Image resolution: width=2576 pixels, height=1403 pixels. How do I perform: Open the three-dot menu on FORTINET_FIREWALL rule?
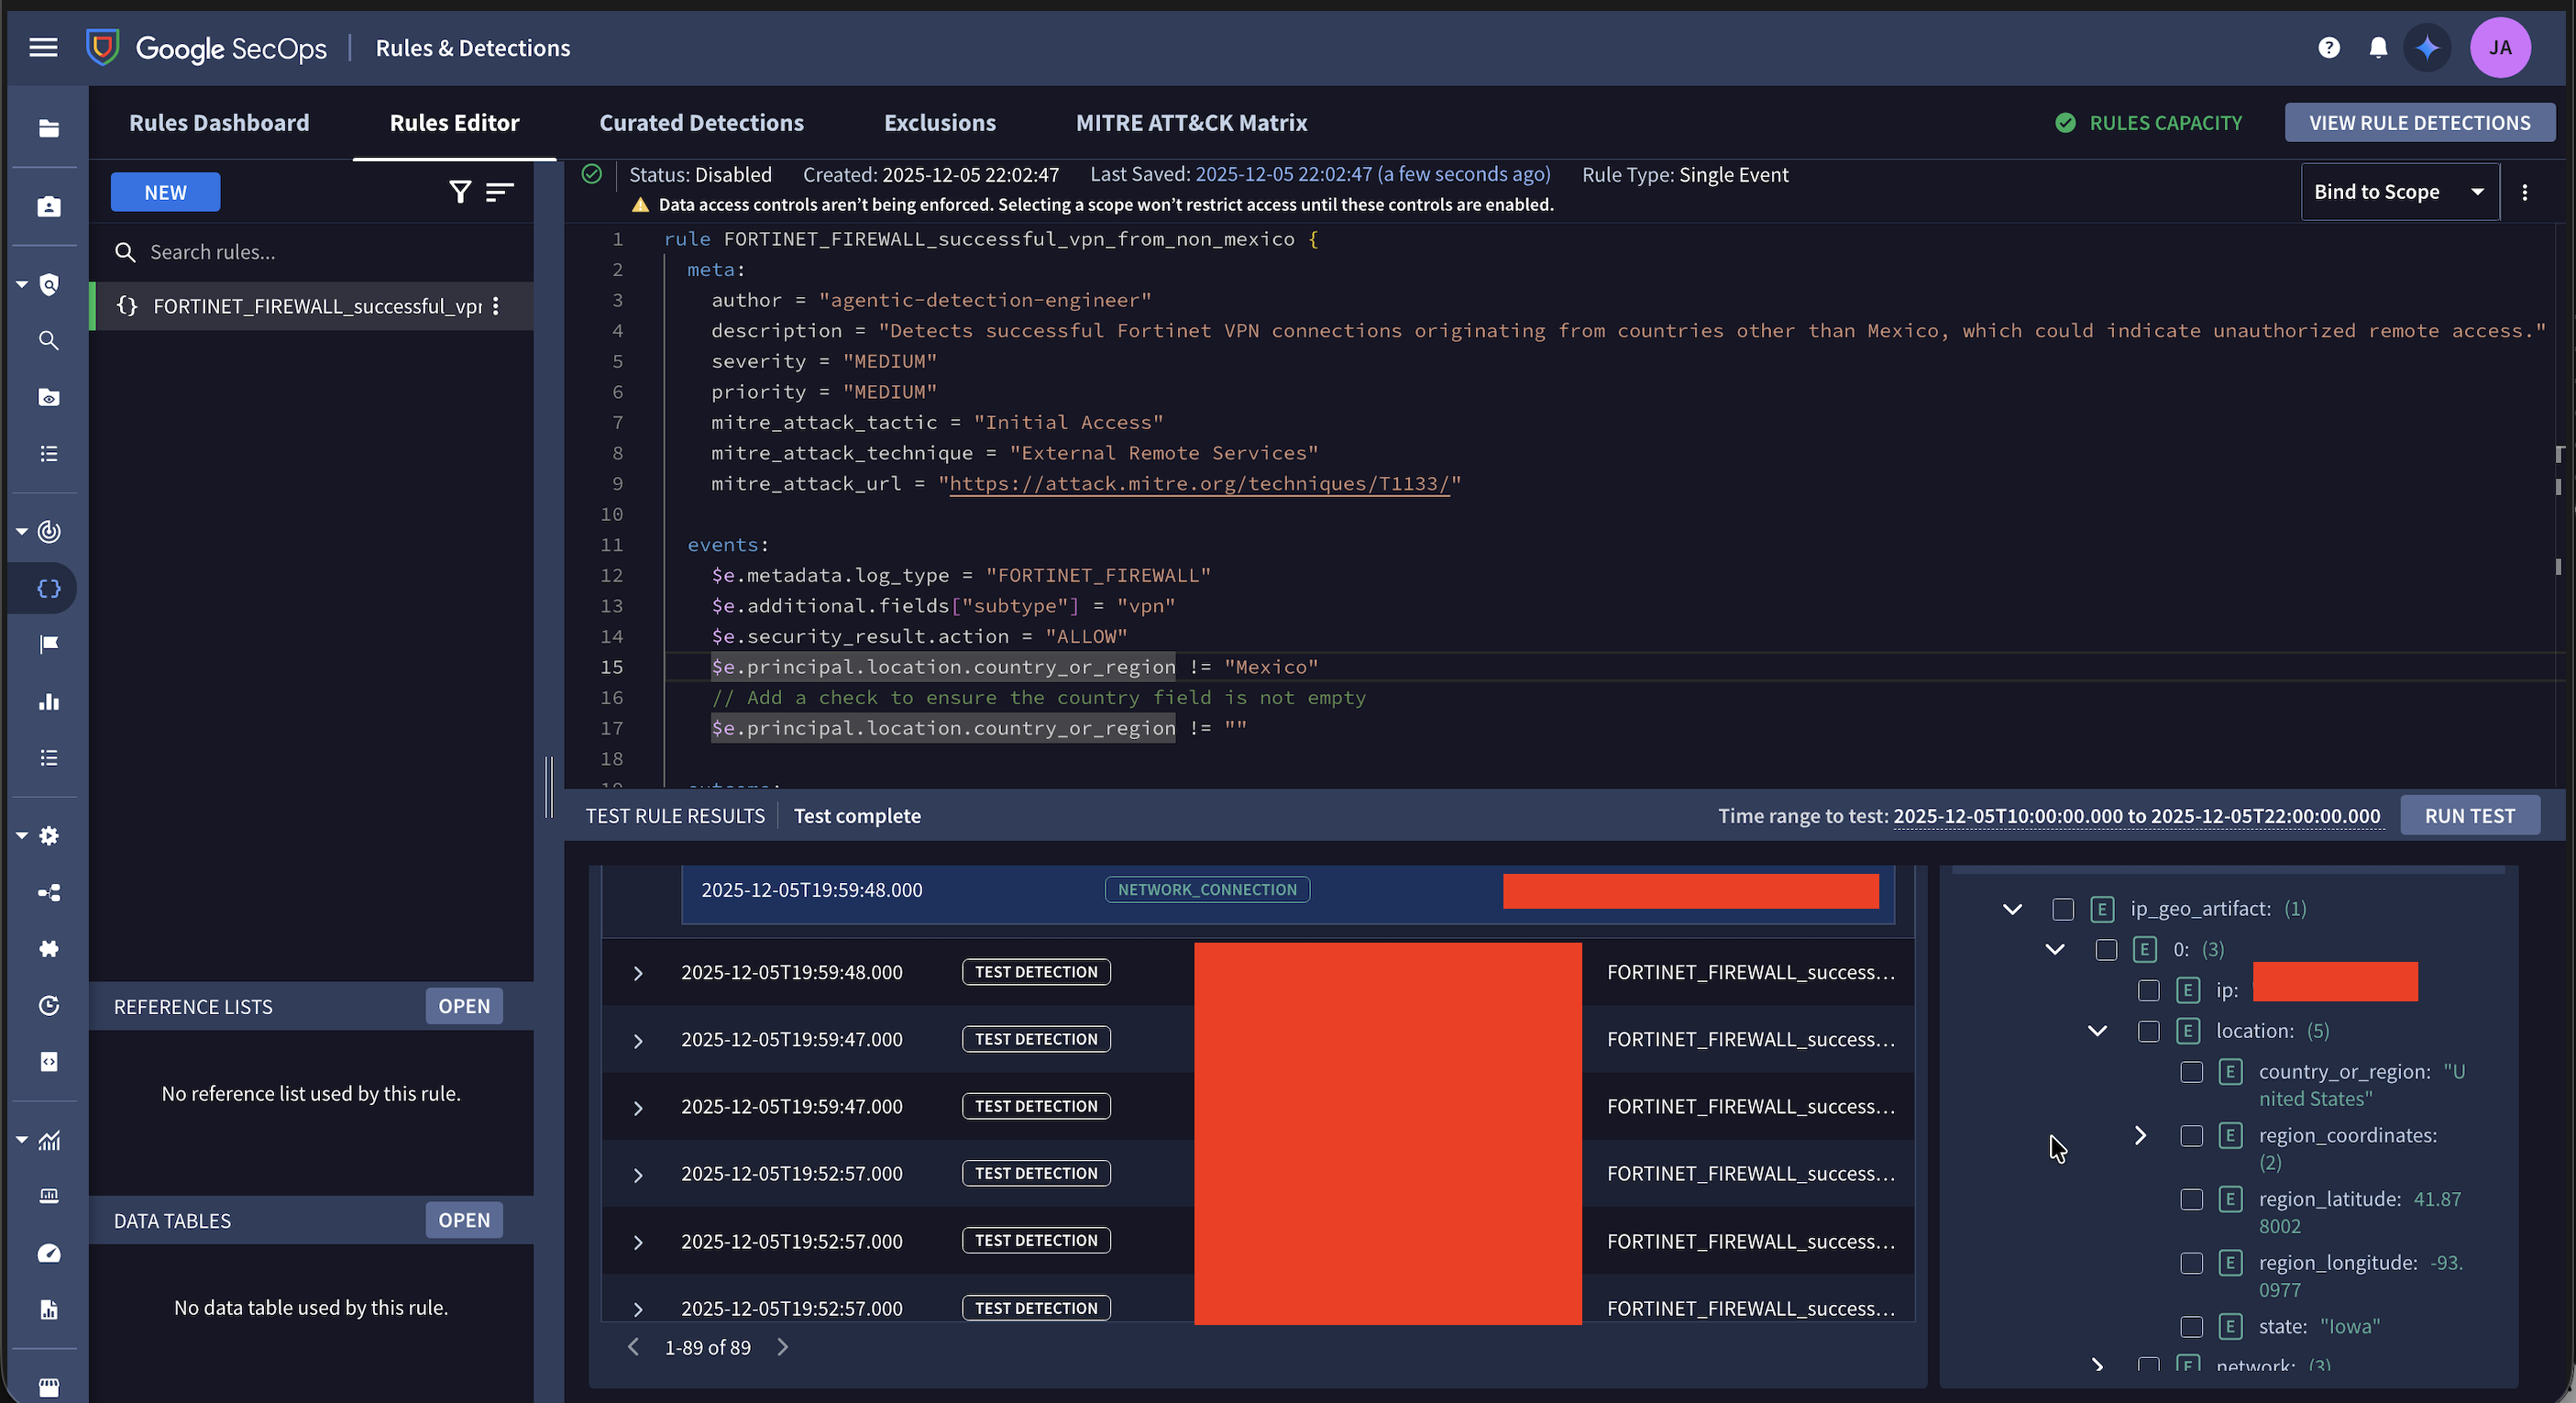tap(497, 307)
